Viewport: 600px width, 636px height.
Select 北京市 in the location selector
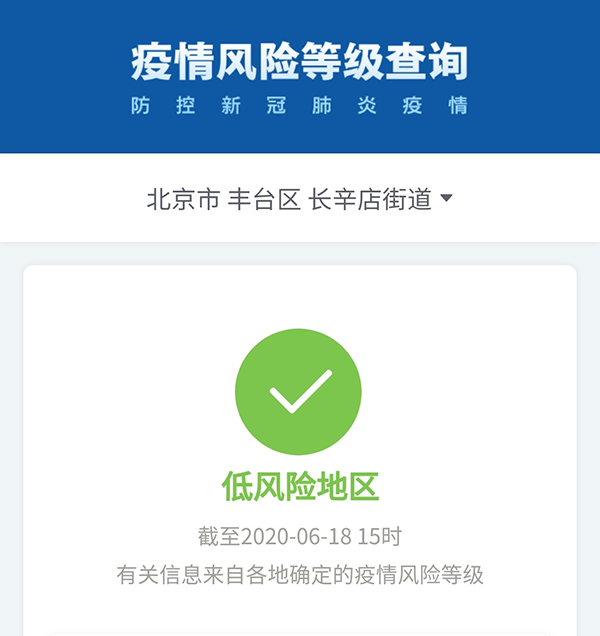(x=183, y=200)
